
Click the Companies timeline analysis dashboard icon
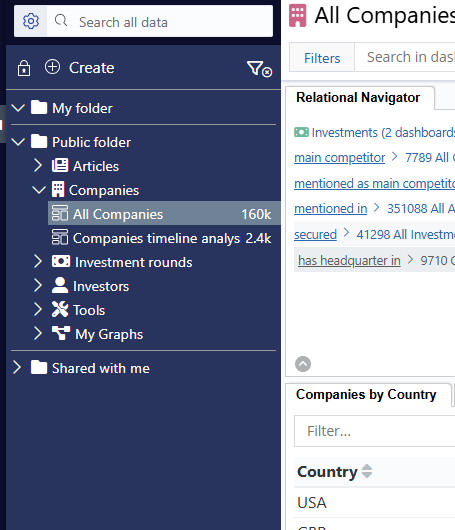60,237
